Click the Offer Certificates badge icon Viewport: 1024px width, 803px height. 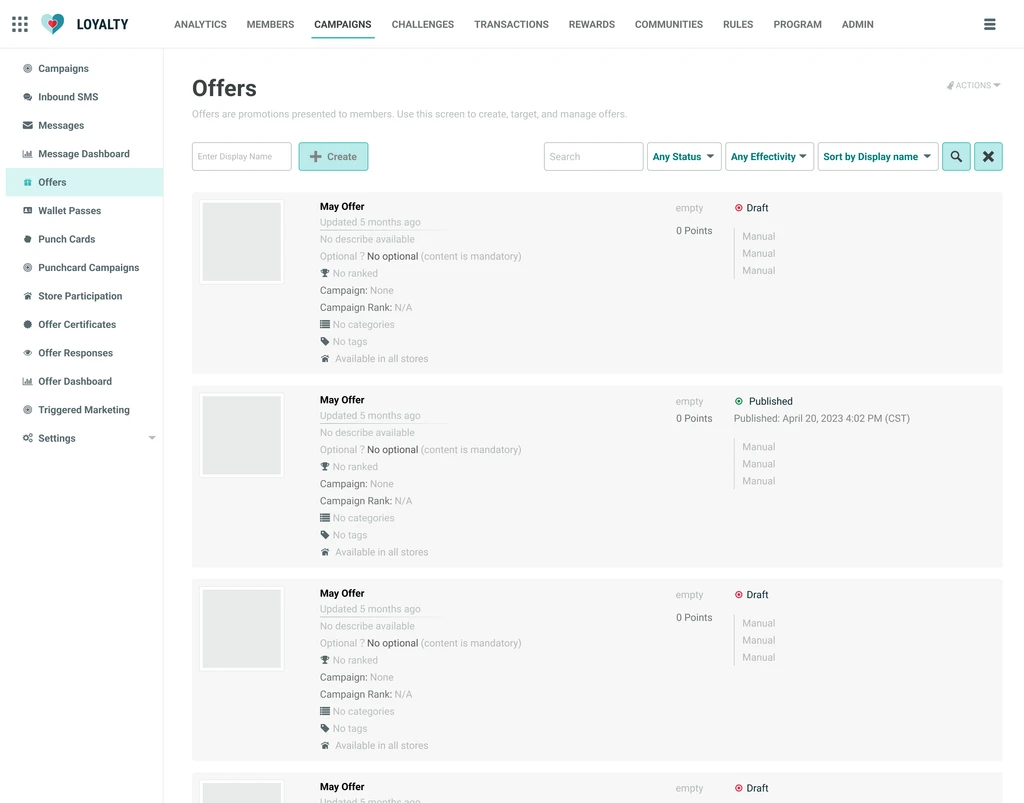(27, 324)
